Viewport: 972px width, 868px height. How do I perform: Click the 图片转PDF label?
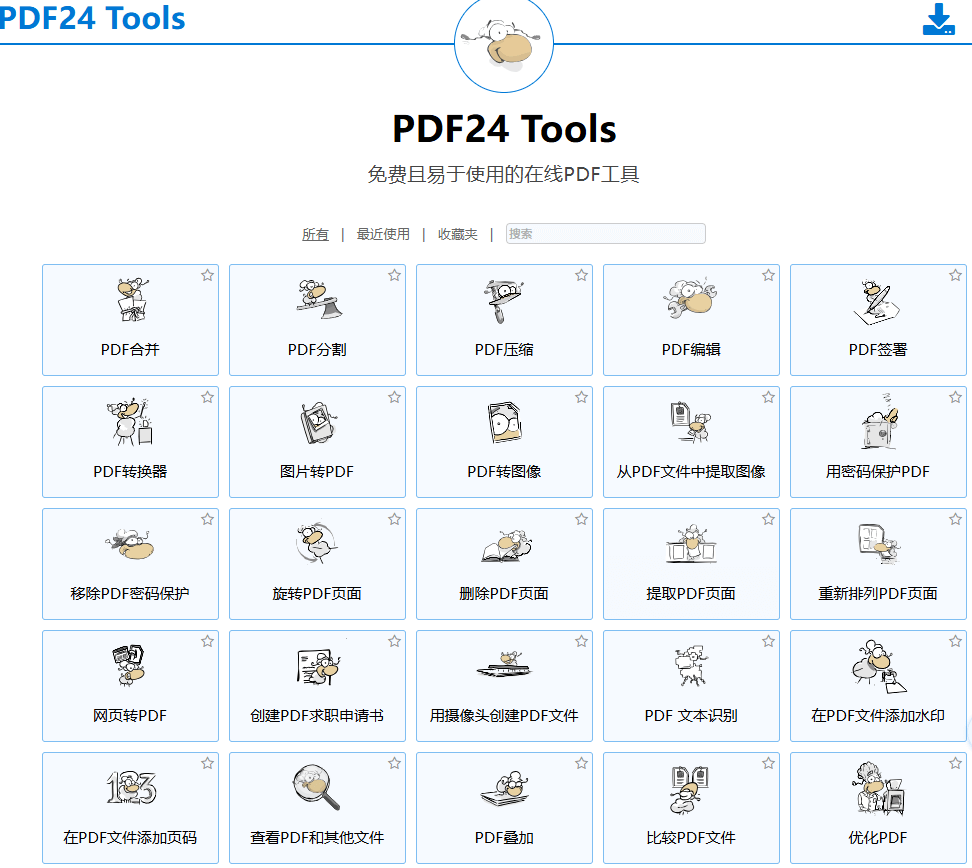pyautogui.click(x=317, y=472)
